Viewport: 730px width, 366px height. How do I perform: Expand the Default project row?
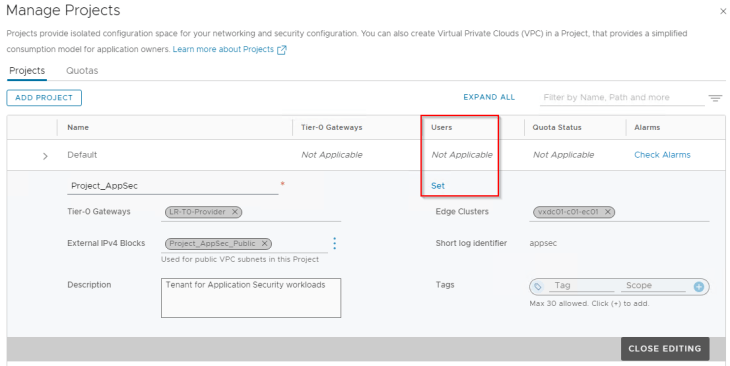45,156
